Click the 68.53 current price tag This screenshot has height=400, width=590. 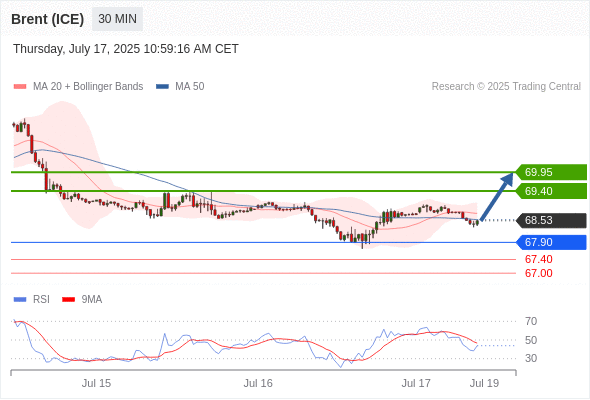click(x=551, y=221)
